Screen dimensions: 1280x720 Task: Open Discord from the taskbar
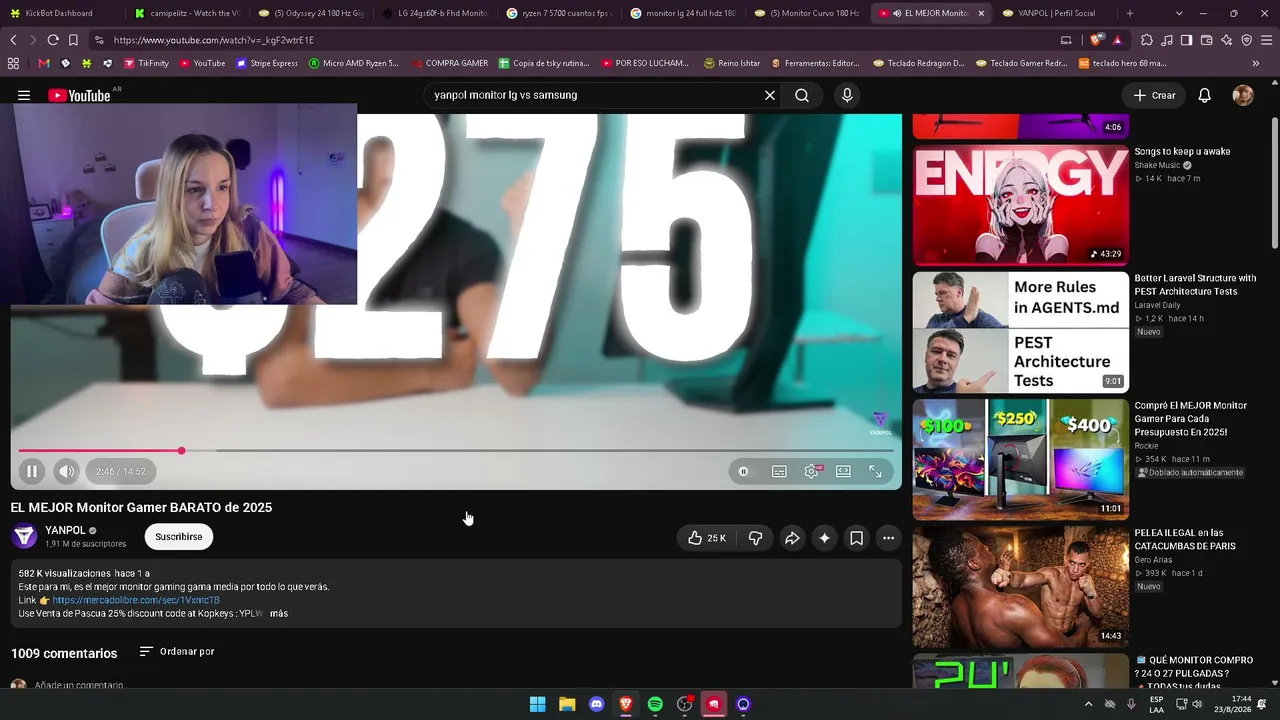597,704
